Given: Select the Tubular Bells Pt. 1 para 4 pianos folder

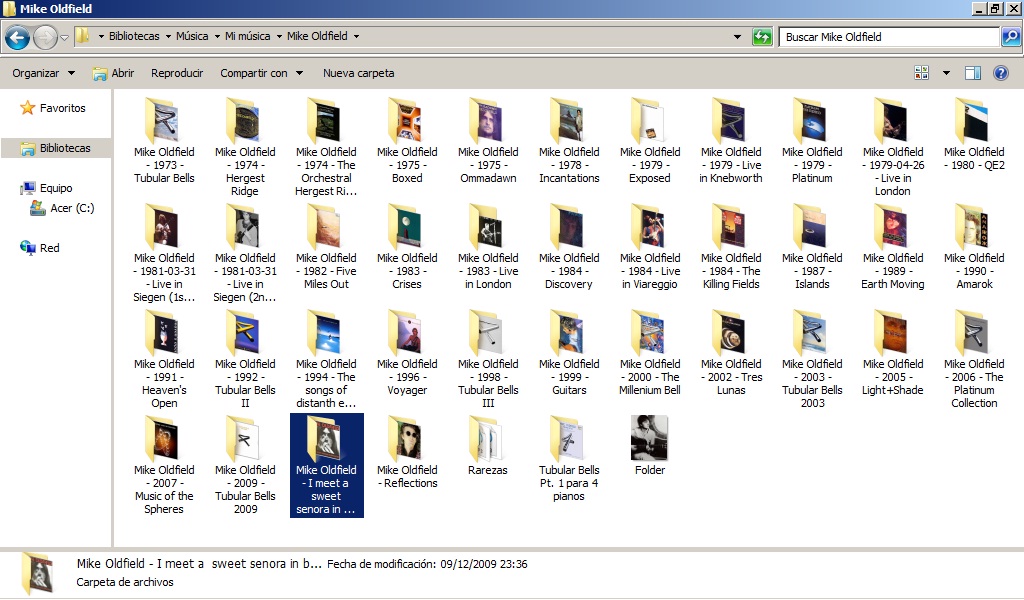Looking at the screenshot, I should point(569,458).
